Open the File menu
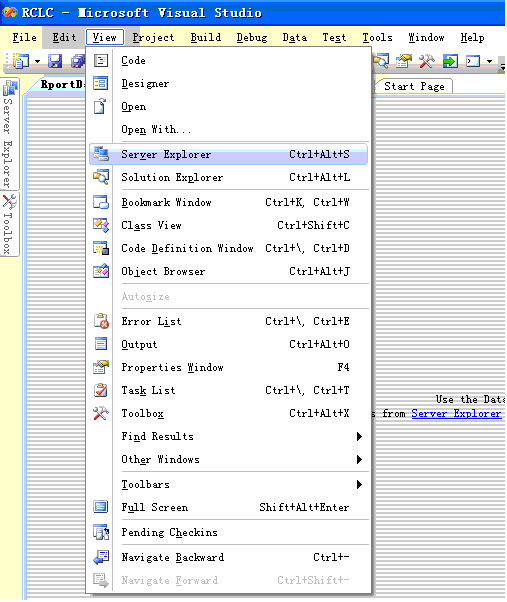Viewport: 507px width, 602px height. pyautogui.click(x=25, y=38)
